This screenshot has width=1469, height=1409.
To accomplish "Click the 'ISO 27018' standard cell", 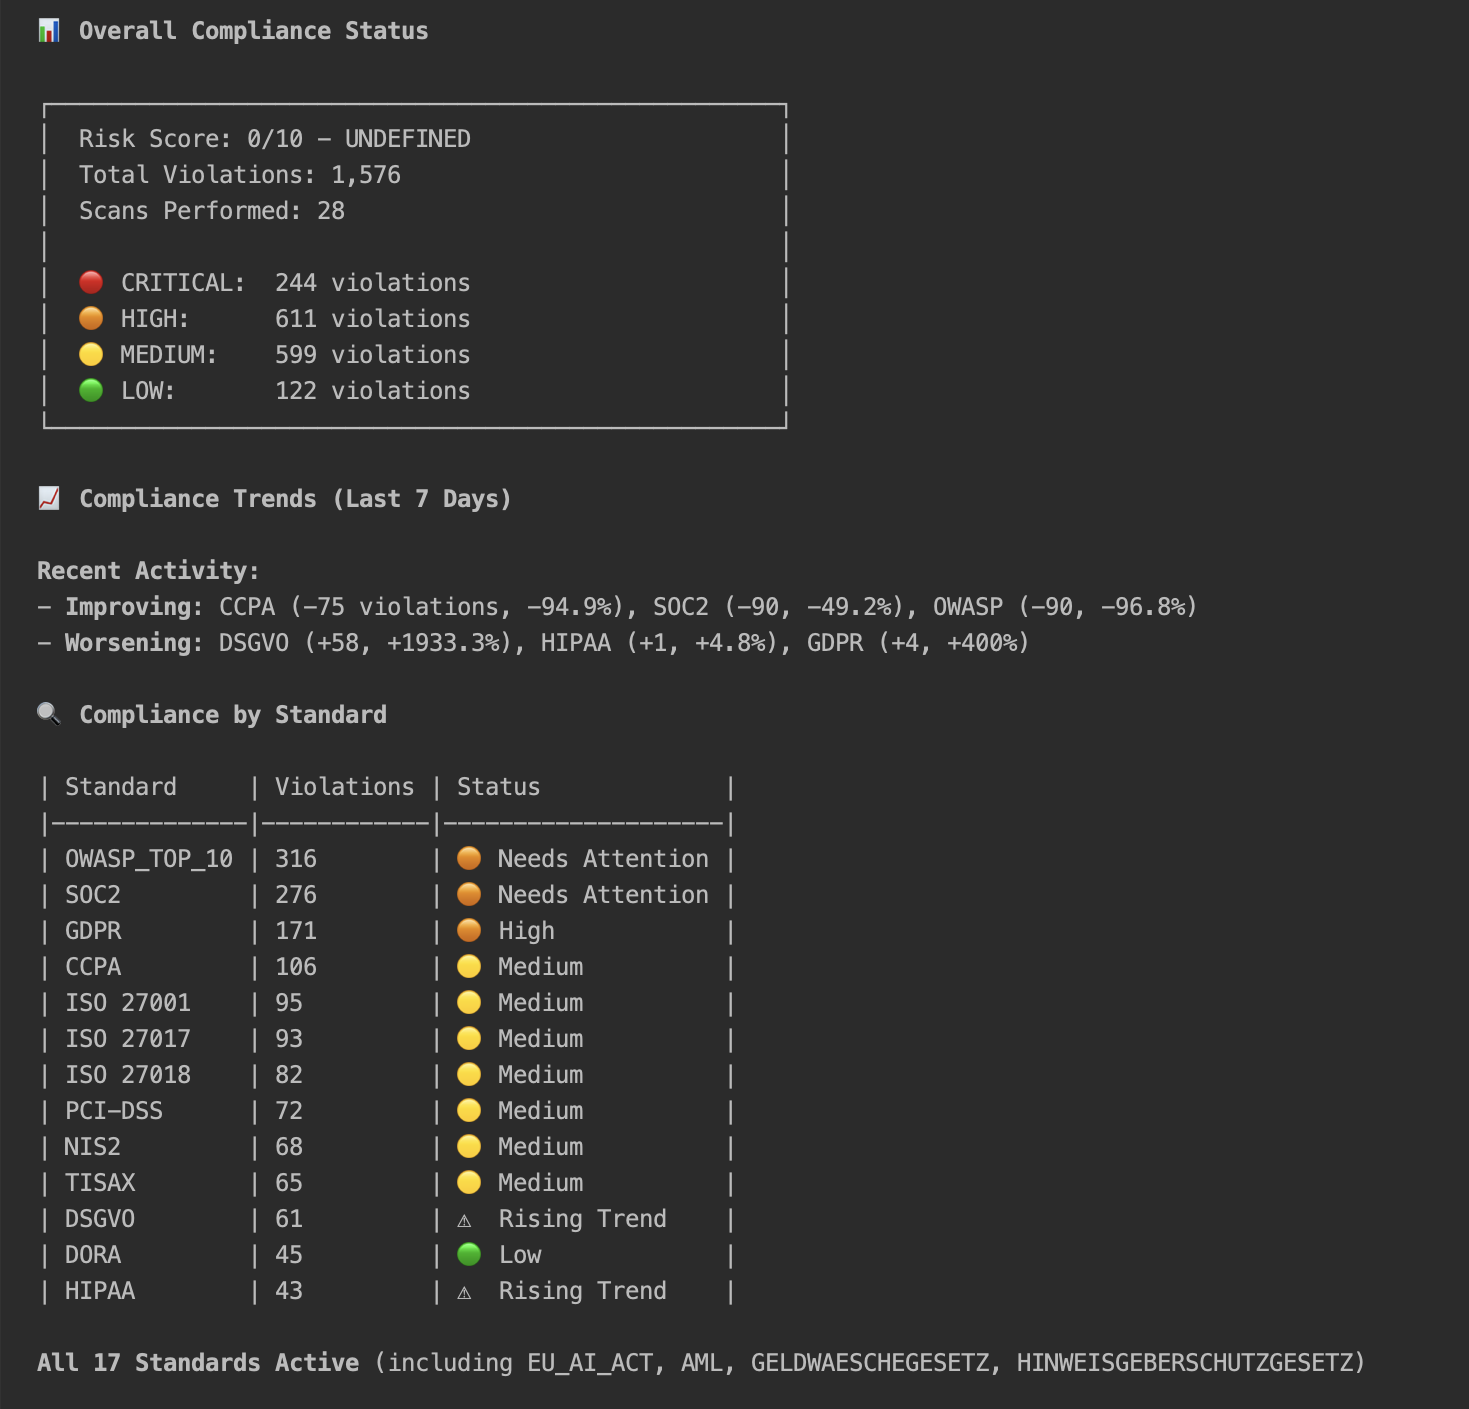I will [128, 1075].
